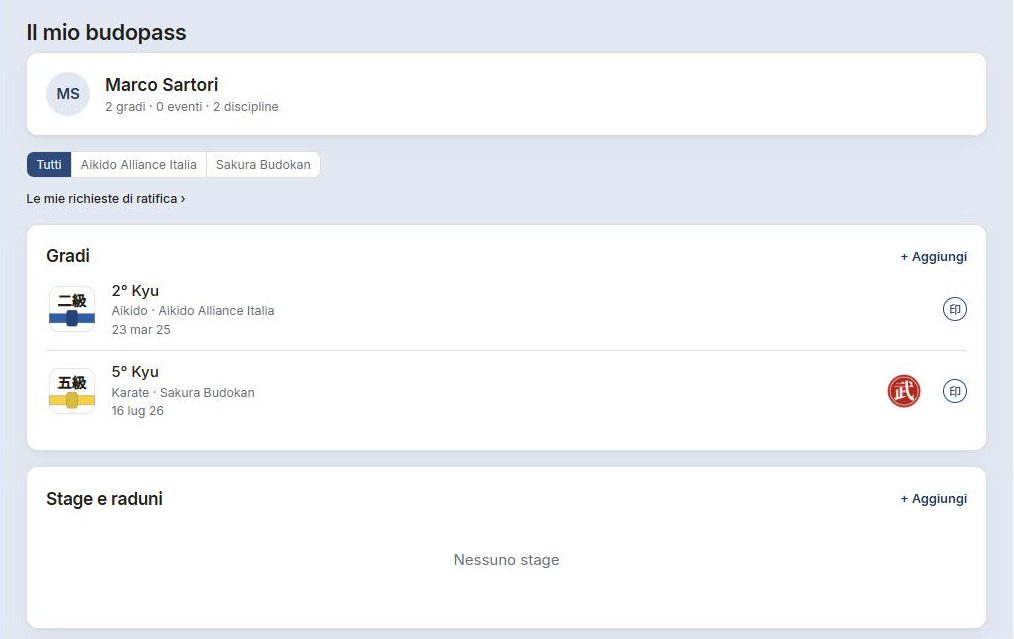
Task: Click Aggiungi in Stage e raduni section
Action: 933,499
